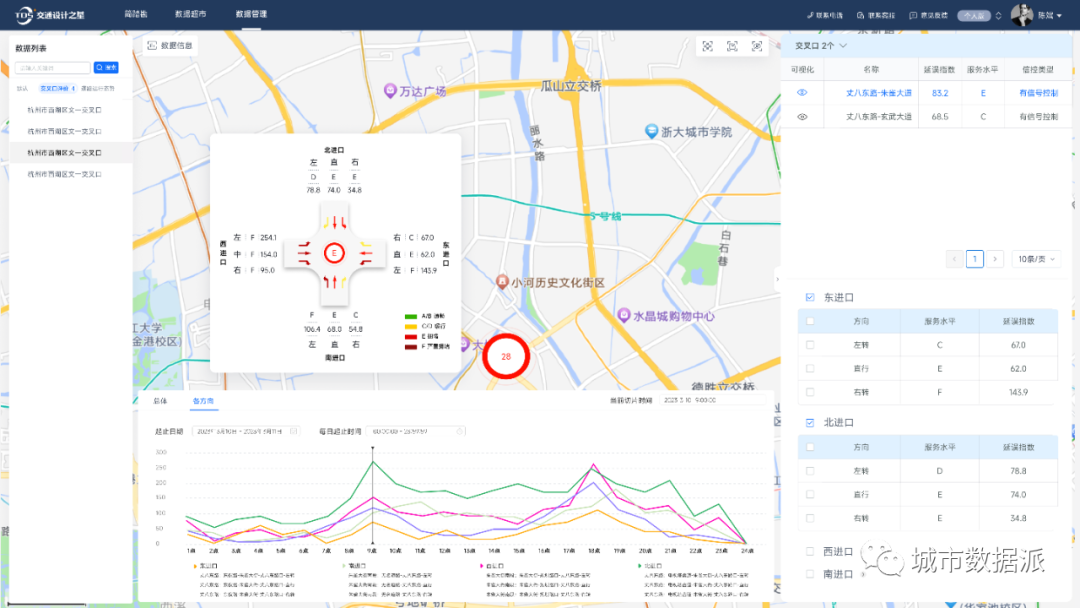The height and width of the screenshot is (608, 1080).
Task: Click the TDS 交通设计之星 logo
Action: pyautogui.click(x=50, y=14)
